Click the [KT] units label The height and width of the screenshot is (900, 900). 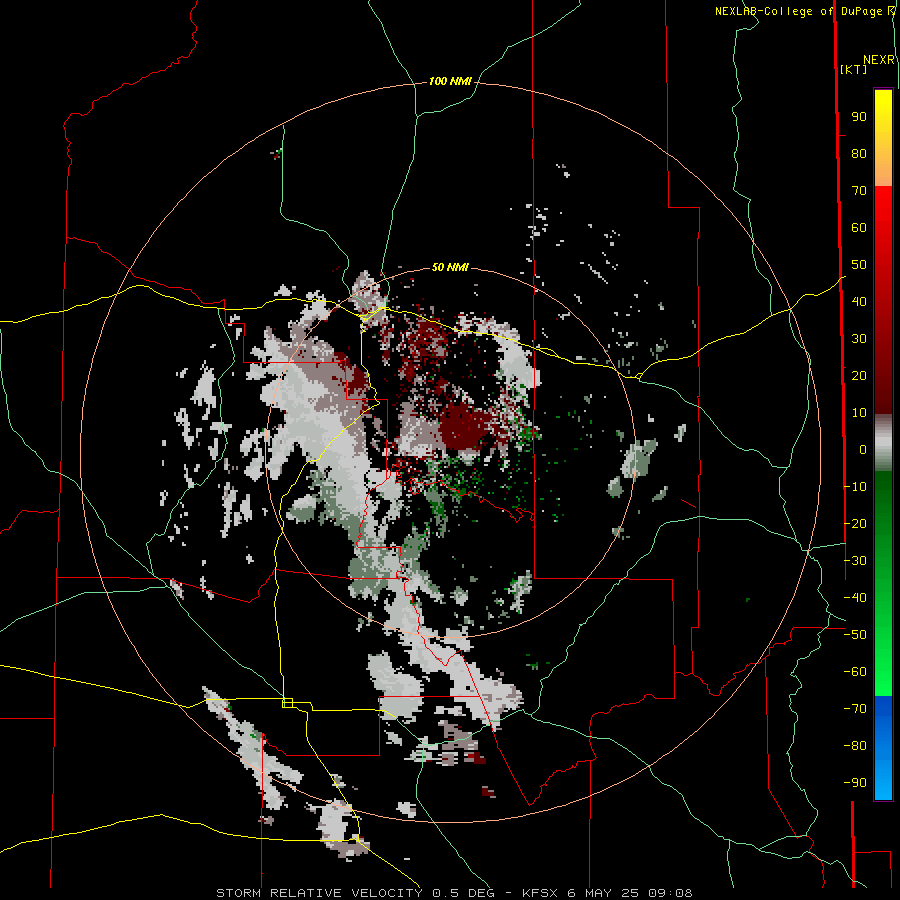coord(853,69)
